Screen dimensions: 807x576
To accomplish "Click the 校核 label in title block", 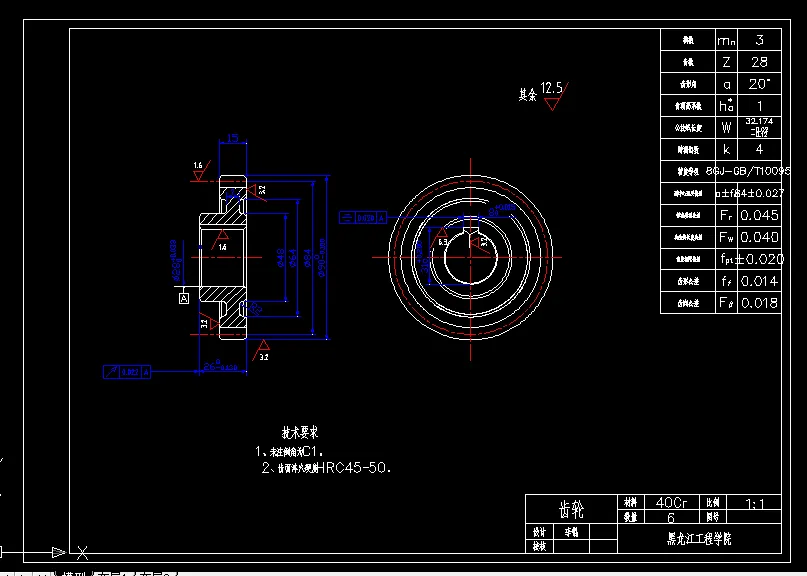I will click(x=539, y=547).
